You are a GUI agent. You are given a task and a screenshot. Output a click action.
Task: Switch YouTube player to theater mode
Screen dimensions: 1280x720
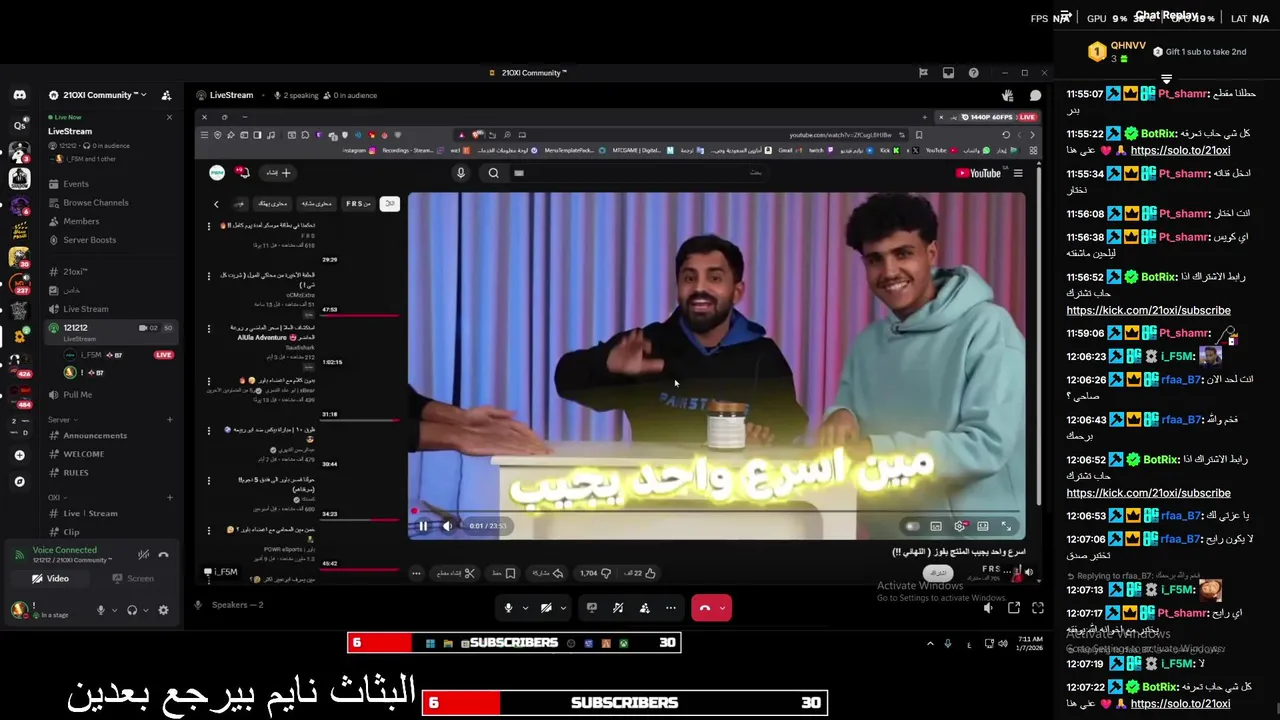click(983, 526)
